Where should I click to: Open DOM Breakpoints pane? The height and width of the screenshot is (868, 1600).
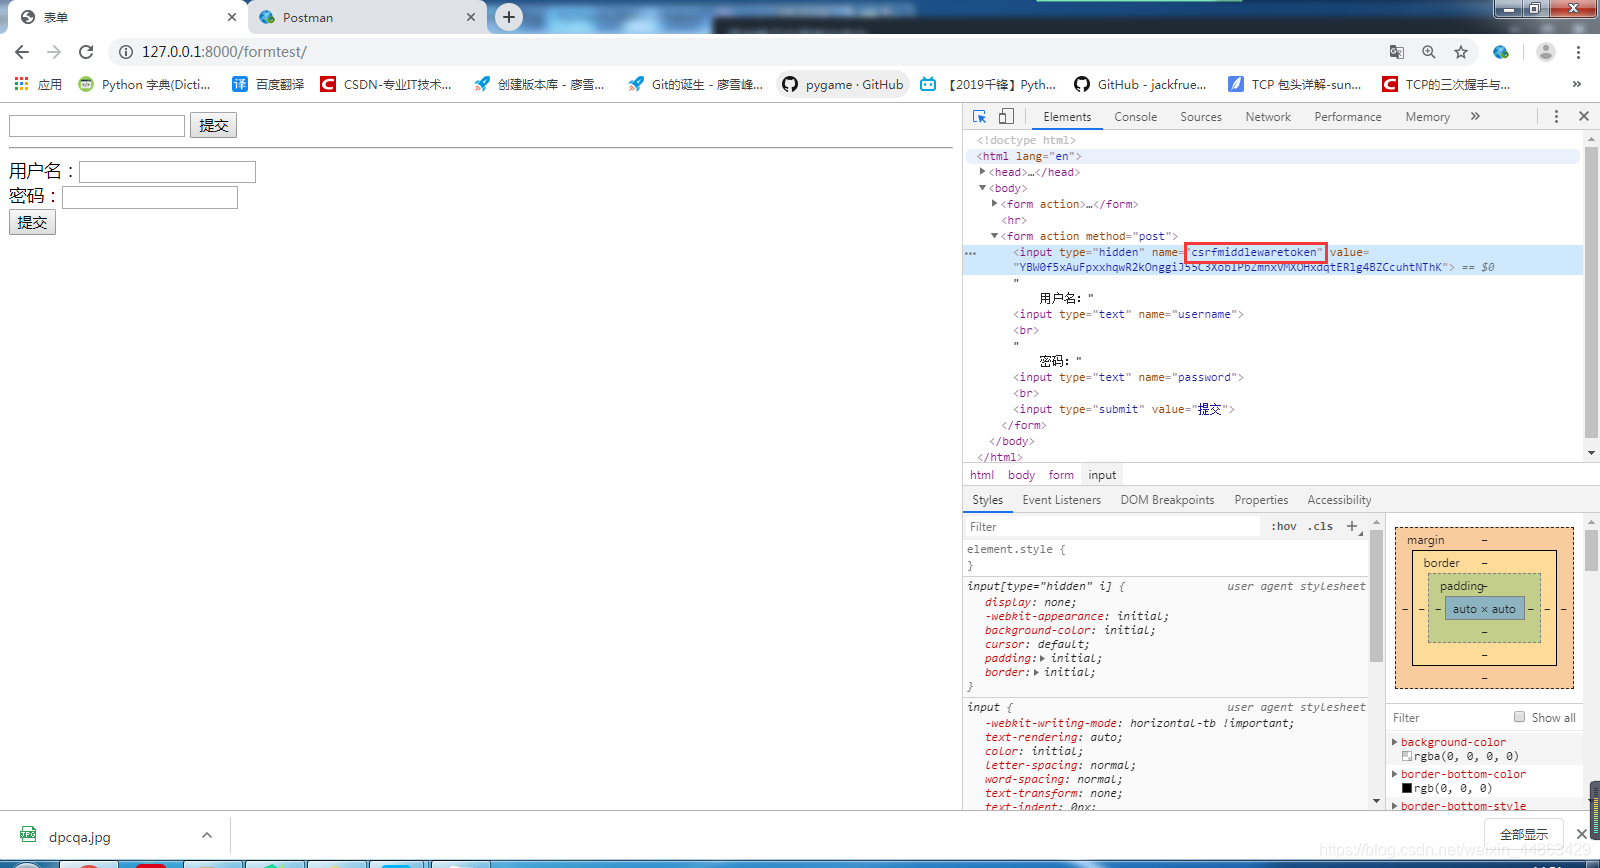point(1167,500)
